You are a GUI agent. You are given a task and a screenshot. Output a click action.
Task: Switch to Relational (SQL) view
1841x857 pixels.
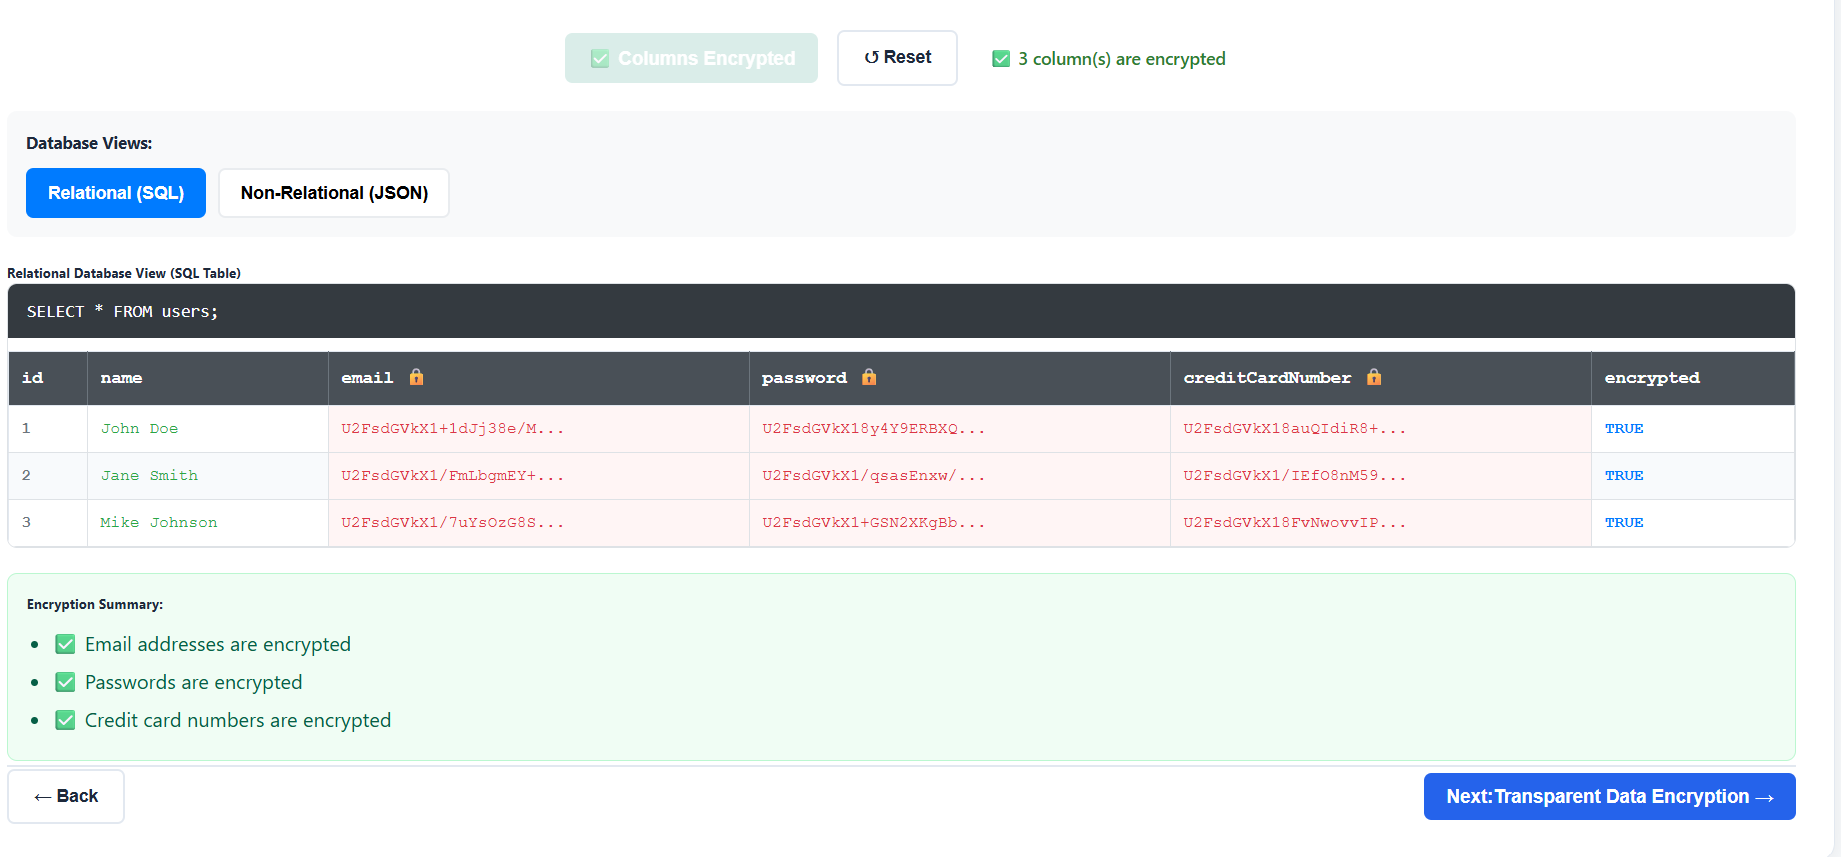point(116,193)
